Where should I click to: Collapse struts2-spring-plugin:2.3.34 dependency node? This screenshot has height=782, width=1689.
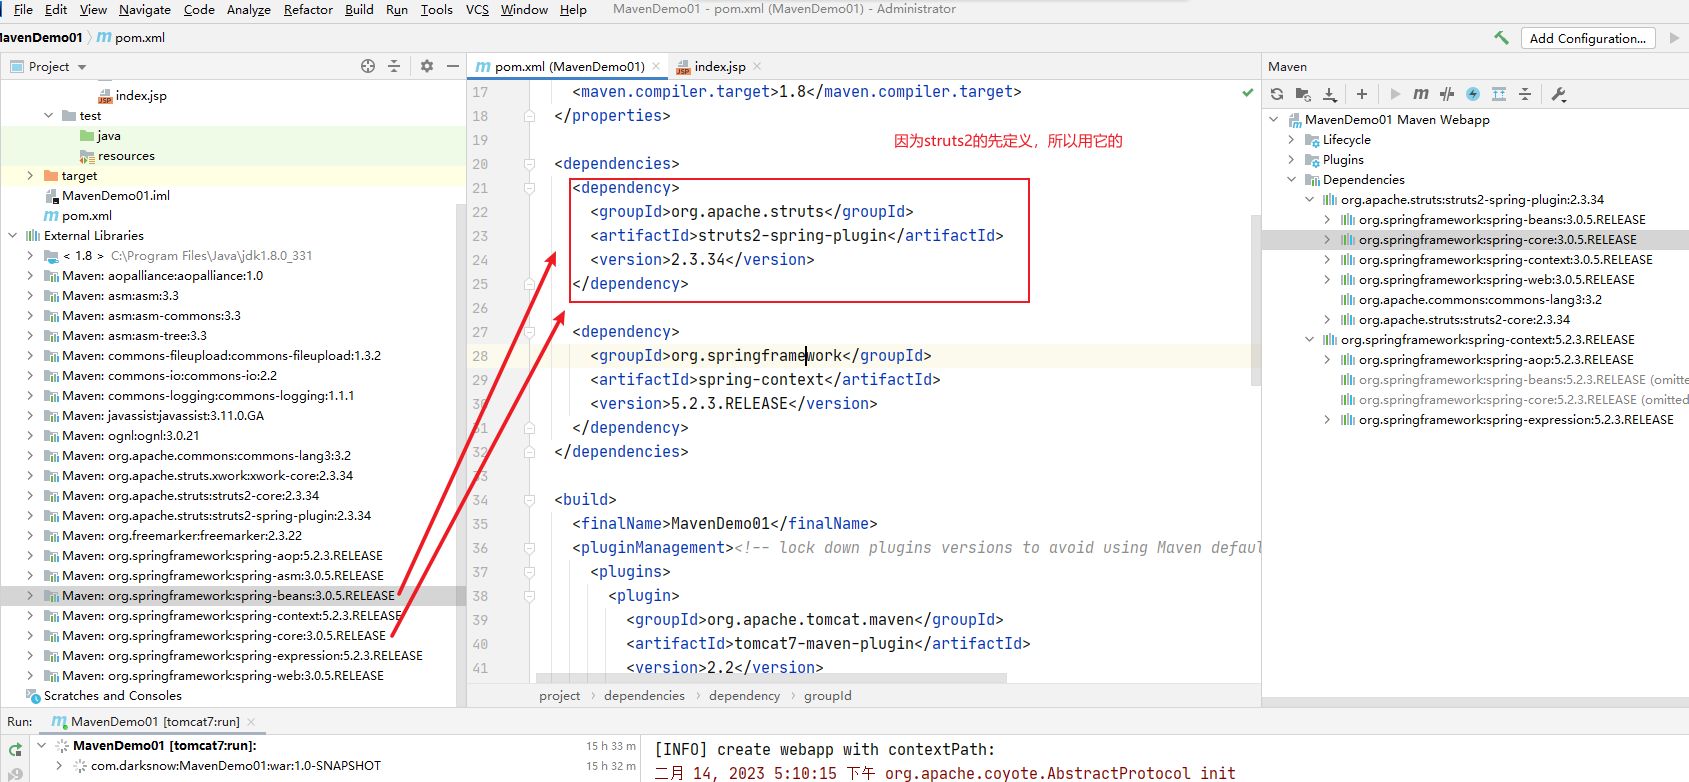[1309, 200]
